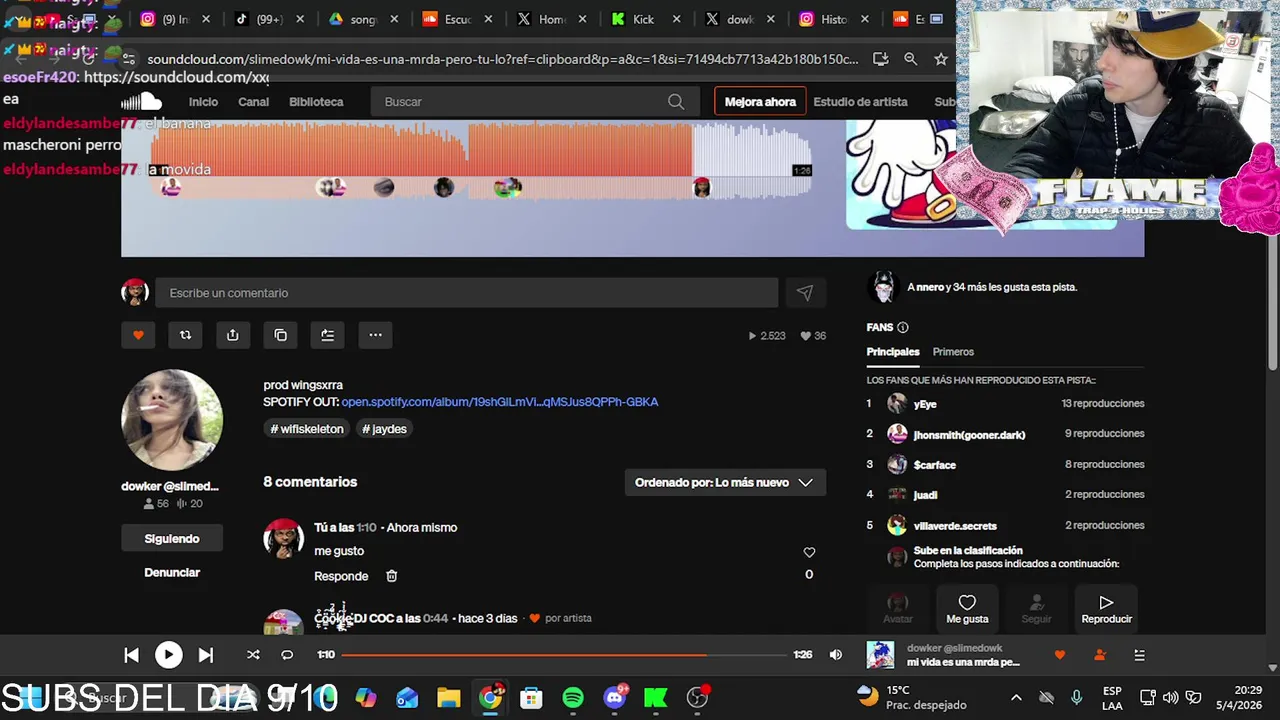Open Estudio de artista

pos(860,102)
